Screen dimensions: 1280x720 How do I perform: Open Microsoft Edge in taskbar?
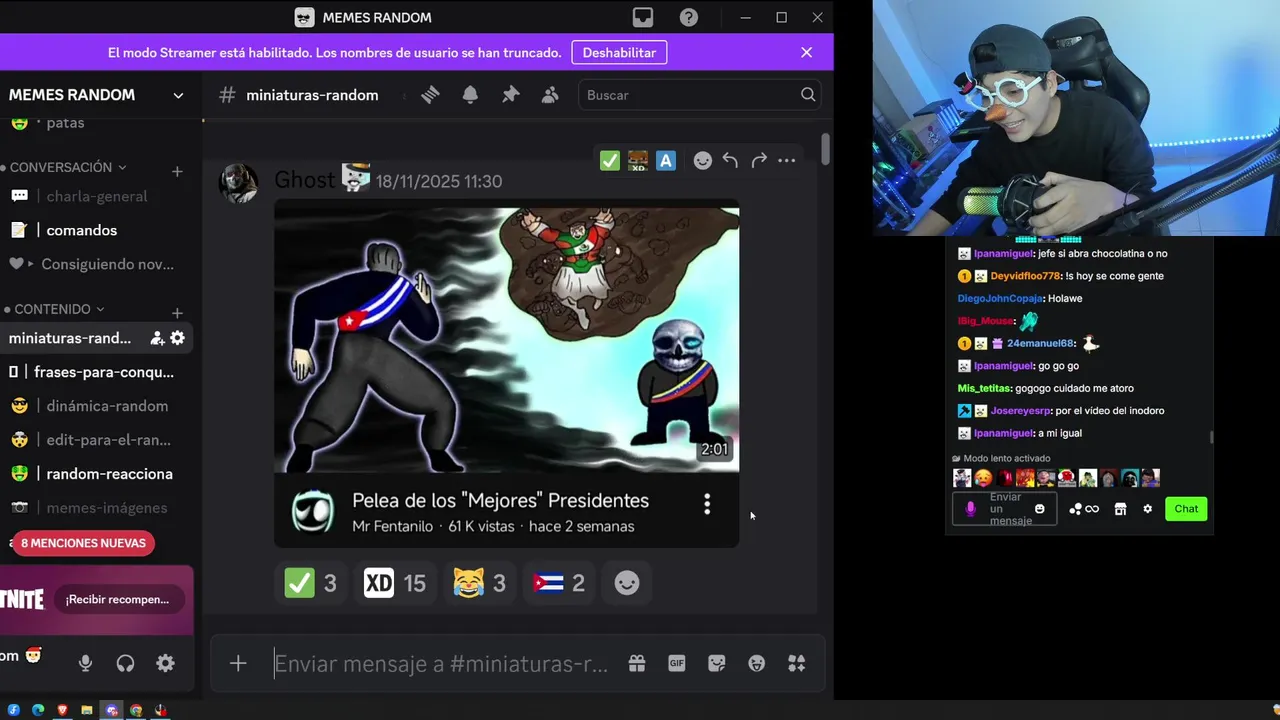pyautogui.click(x=38, y=710)
